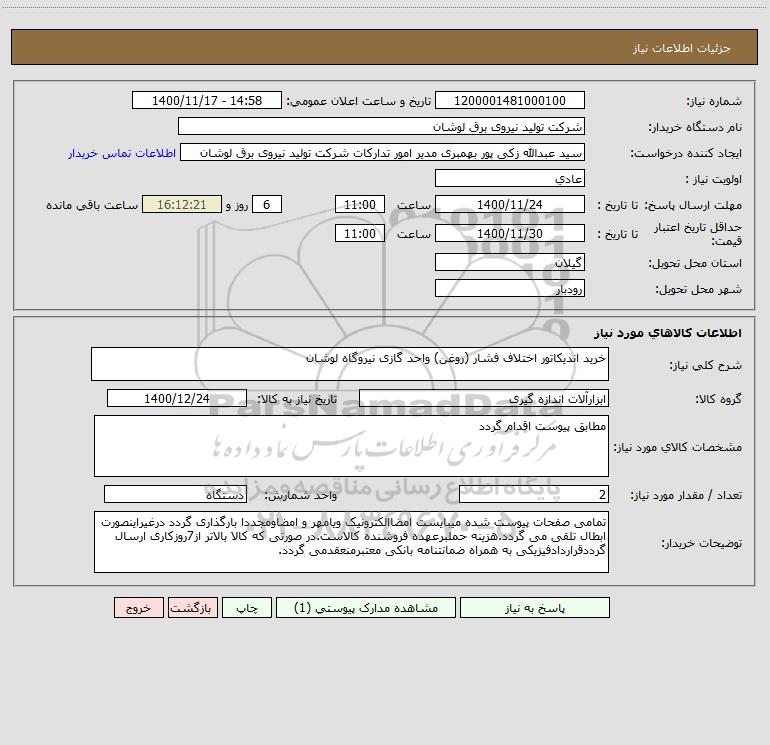Click the تعداد / مقدار مورد نیاز label
Image resolution: width=770 pixels, height=745 pixels.
point(686,495)
